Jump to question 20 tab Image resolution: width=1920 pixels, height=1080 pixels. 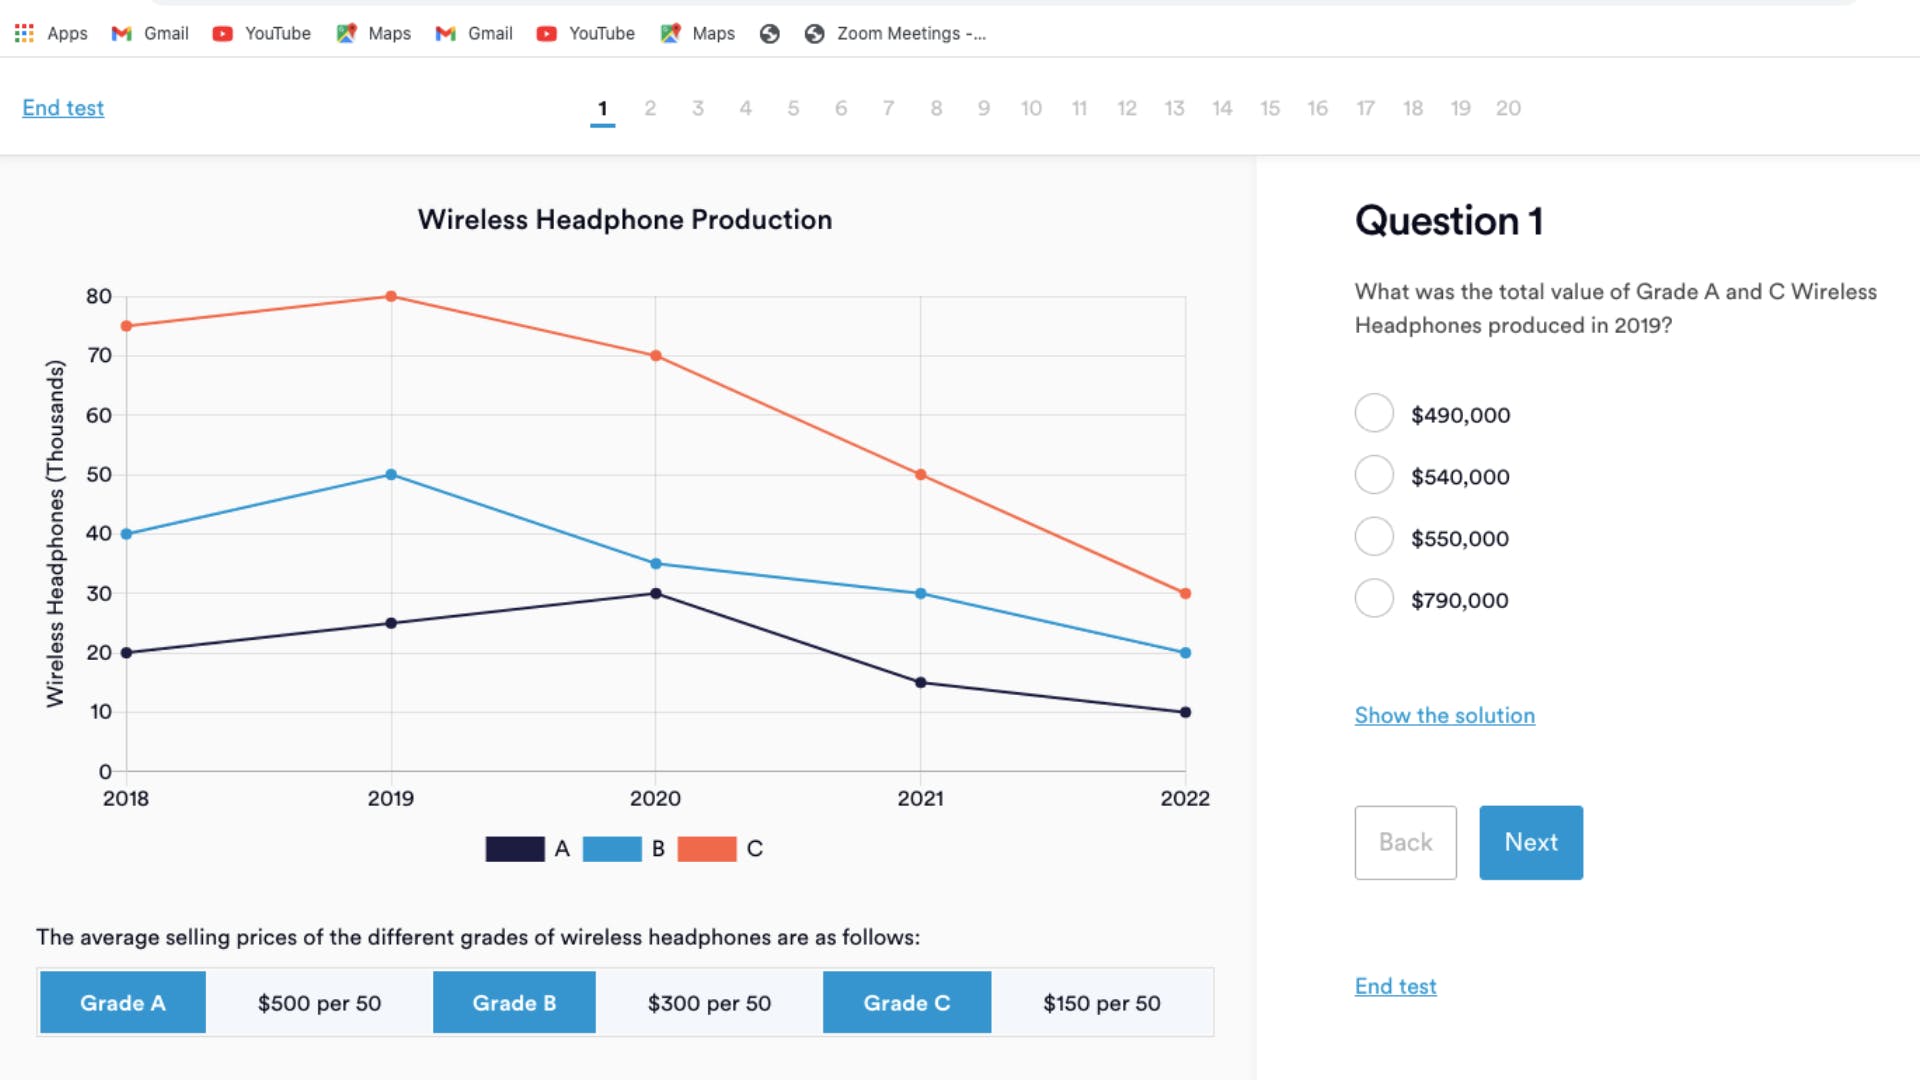click(1508, 108)
